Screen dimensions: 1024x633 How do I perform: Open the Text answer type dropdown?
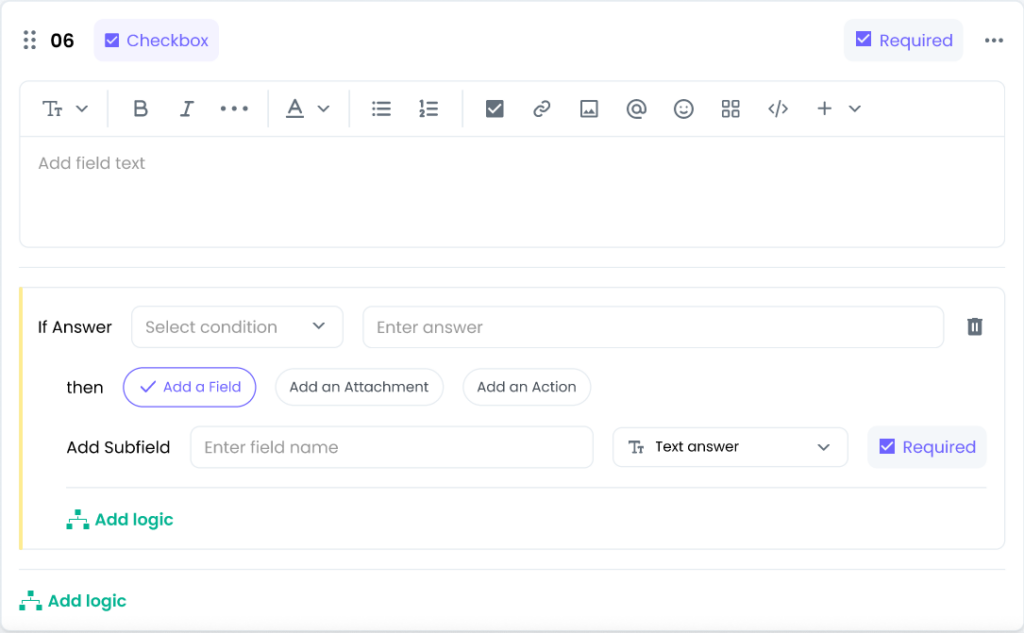pyautogui.click(x=730, y=447)
